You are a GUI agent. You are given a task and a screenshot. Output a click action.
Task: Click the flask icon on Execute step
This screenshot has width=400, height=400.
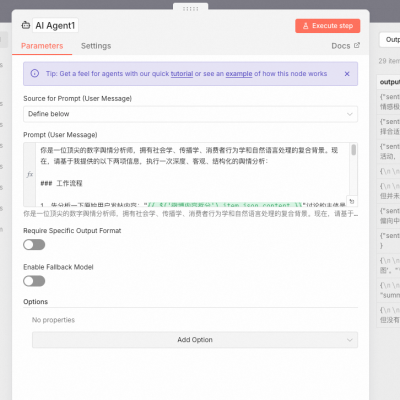pyautogui.click(x=305, y=26)
